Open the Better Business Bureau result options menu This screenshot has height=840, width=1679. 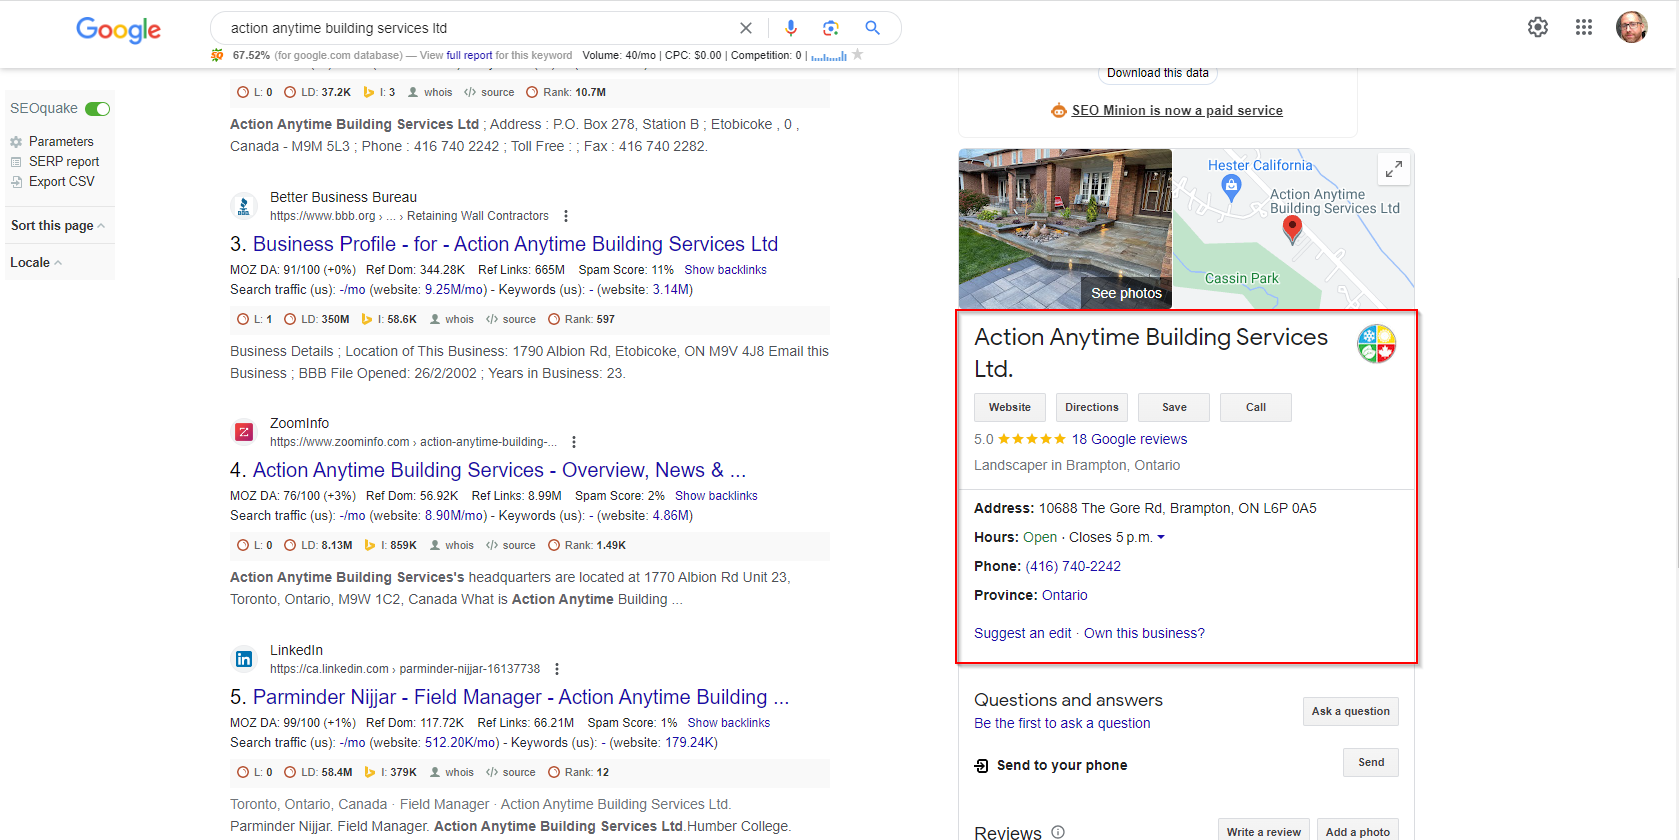566,216
